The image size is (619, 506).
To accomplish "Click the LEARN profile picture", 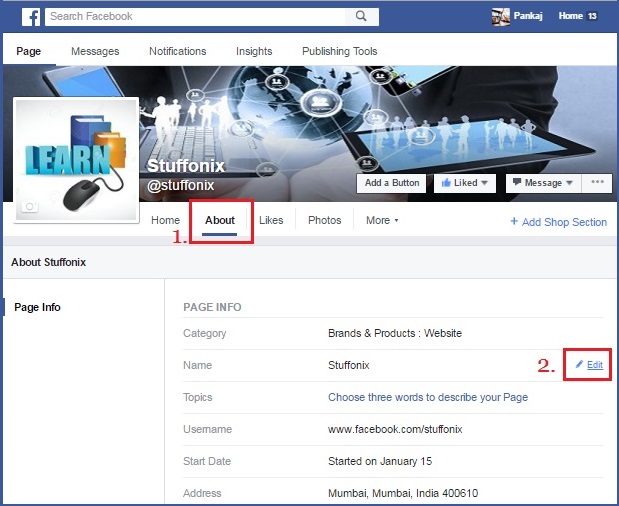I will point(76,160).
